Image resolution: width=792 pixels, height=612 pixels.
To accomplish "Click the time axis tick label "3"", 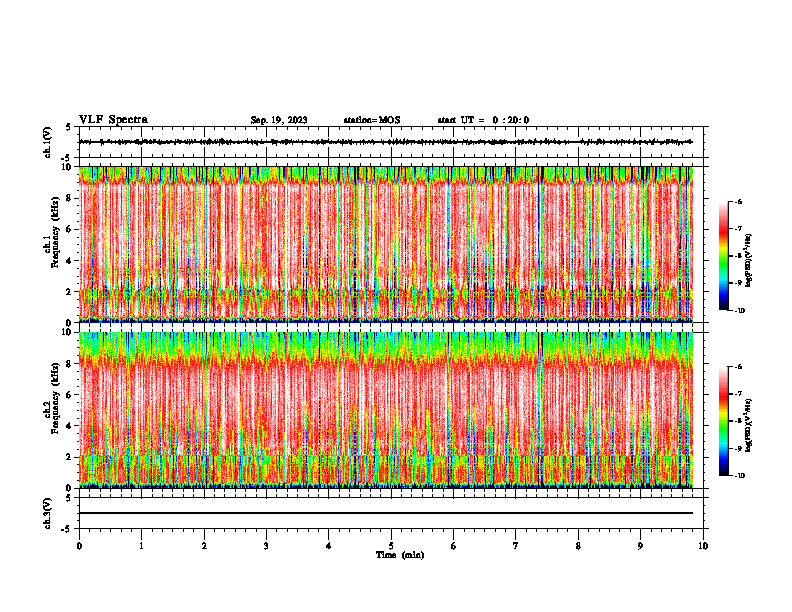I will (x=266, y=546).
